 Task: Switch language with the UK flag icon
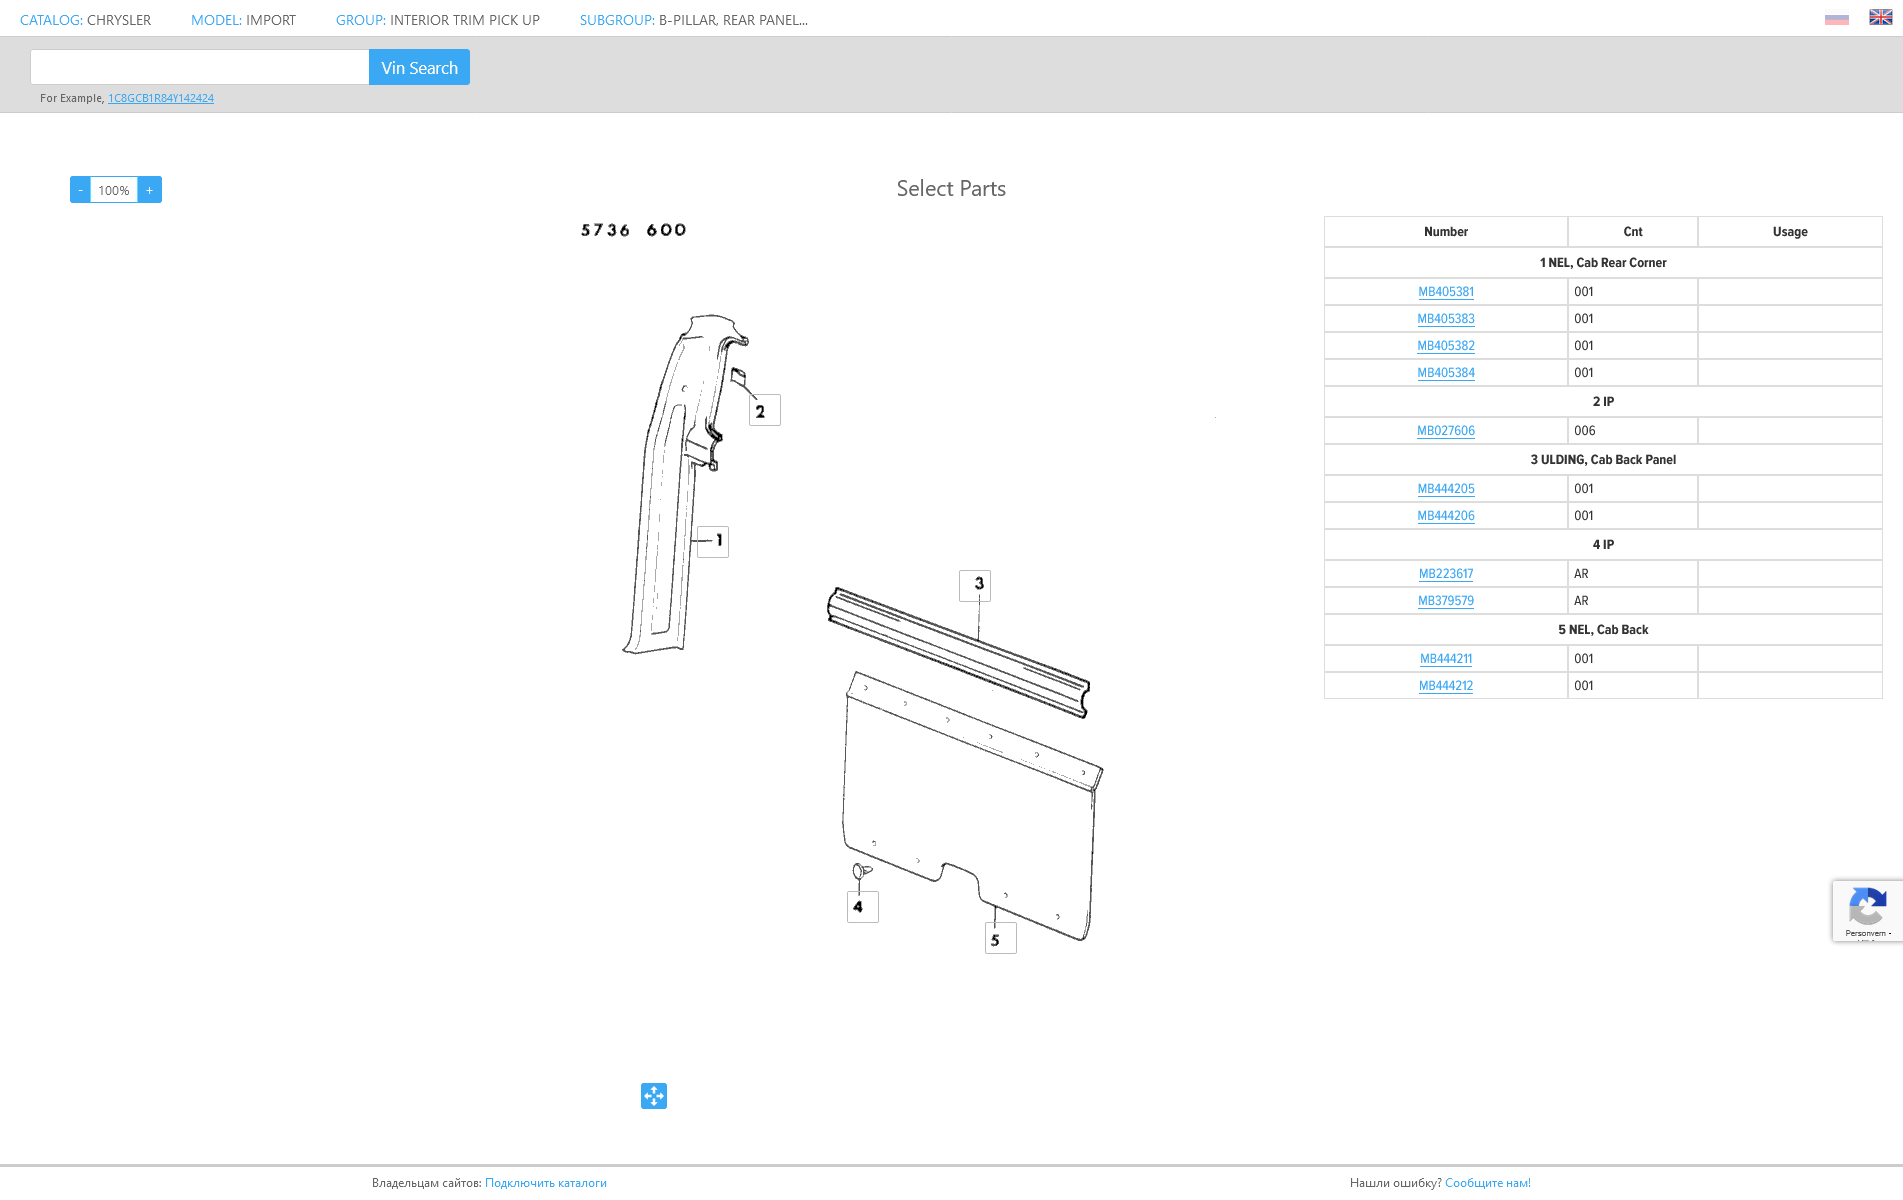pos(1880,17)
